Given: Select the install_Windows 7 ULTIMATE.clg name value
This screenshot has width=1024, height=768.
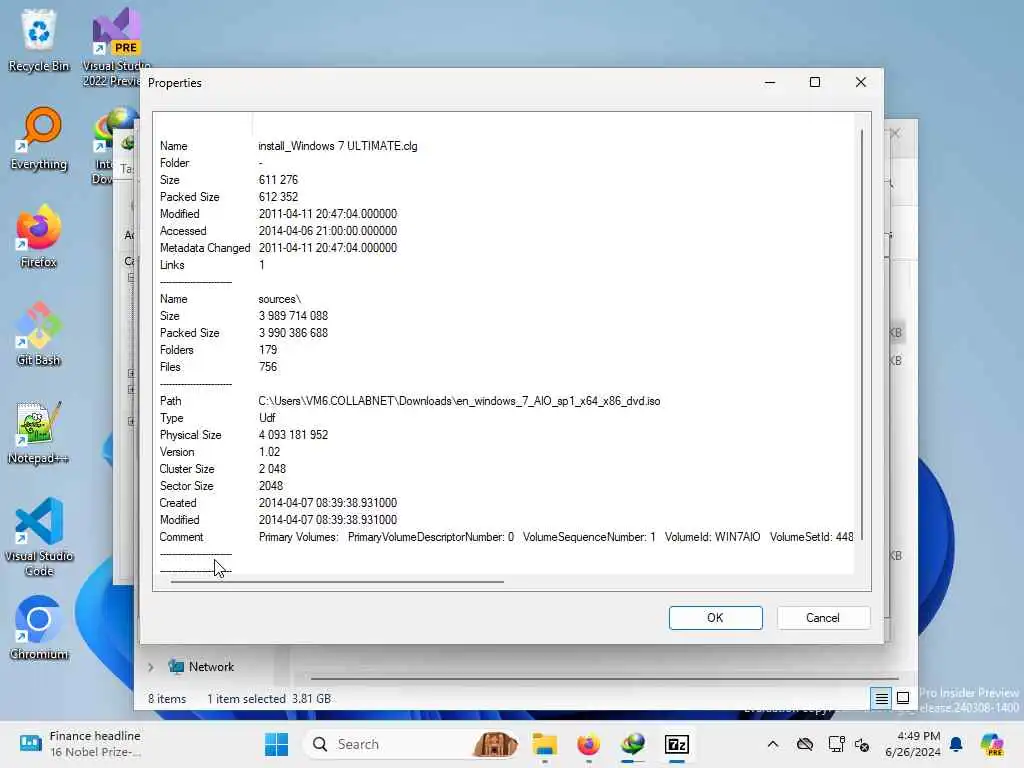Looking at the screenshot, I should click(338, 146).
